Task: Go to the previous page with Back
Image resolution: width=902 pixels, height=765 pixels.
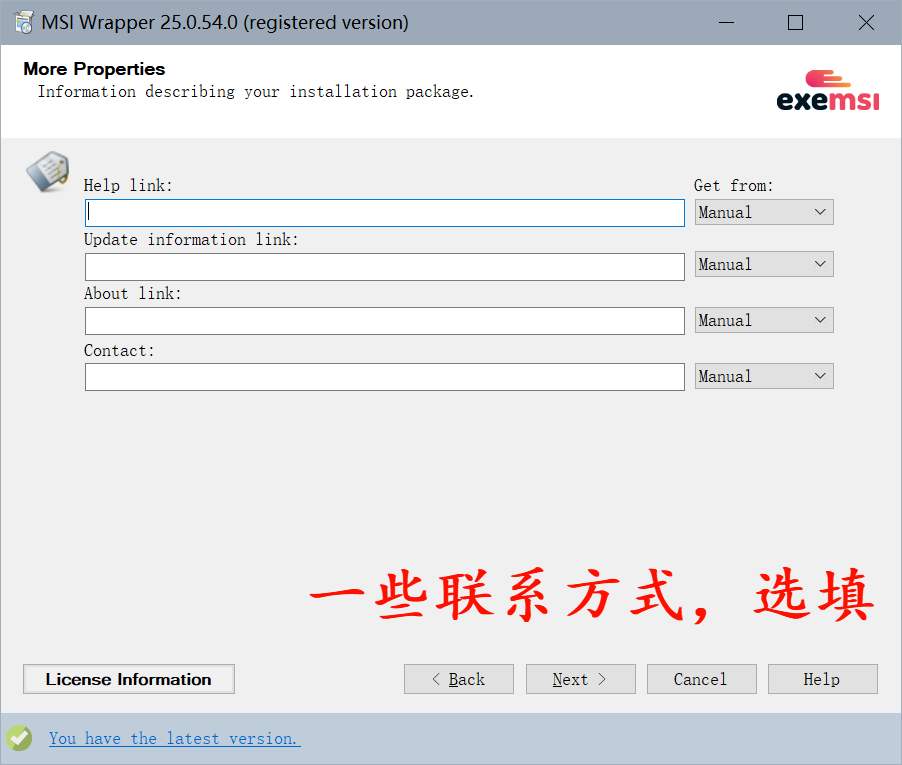Action: [458, 679]
